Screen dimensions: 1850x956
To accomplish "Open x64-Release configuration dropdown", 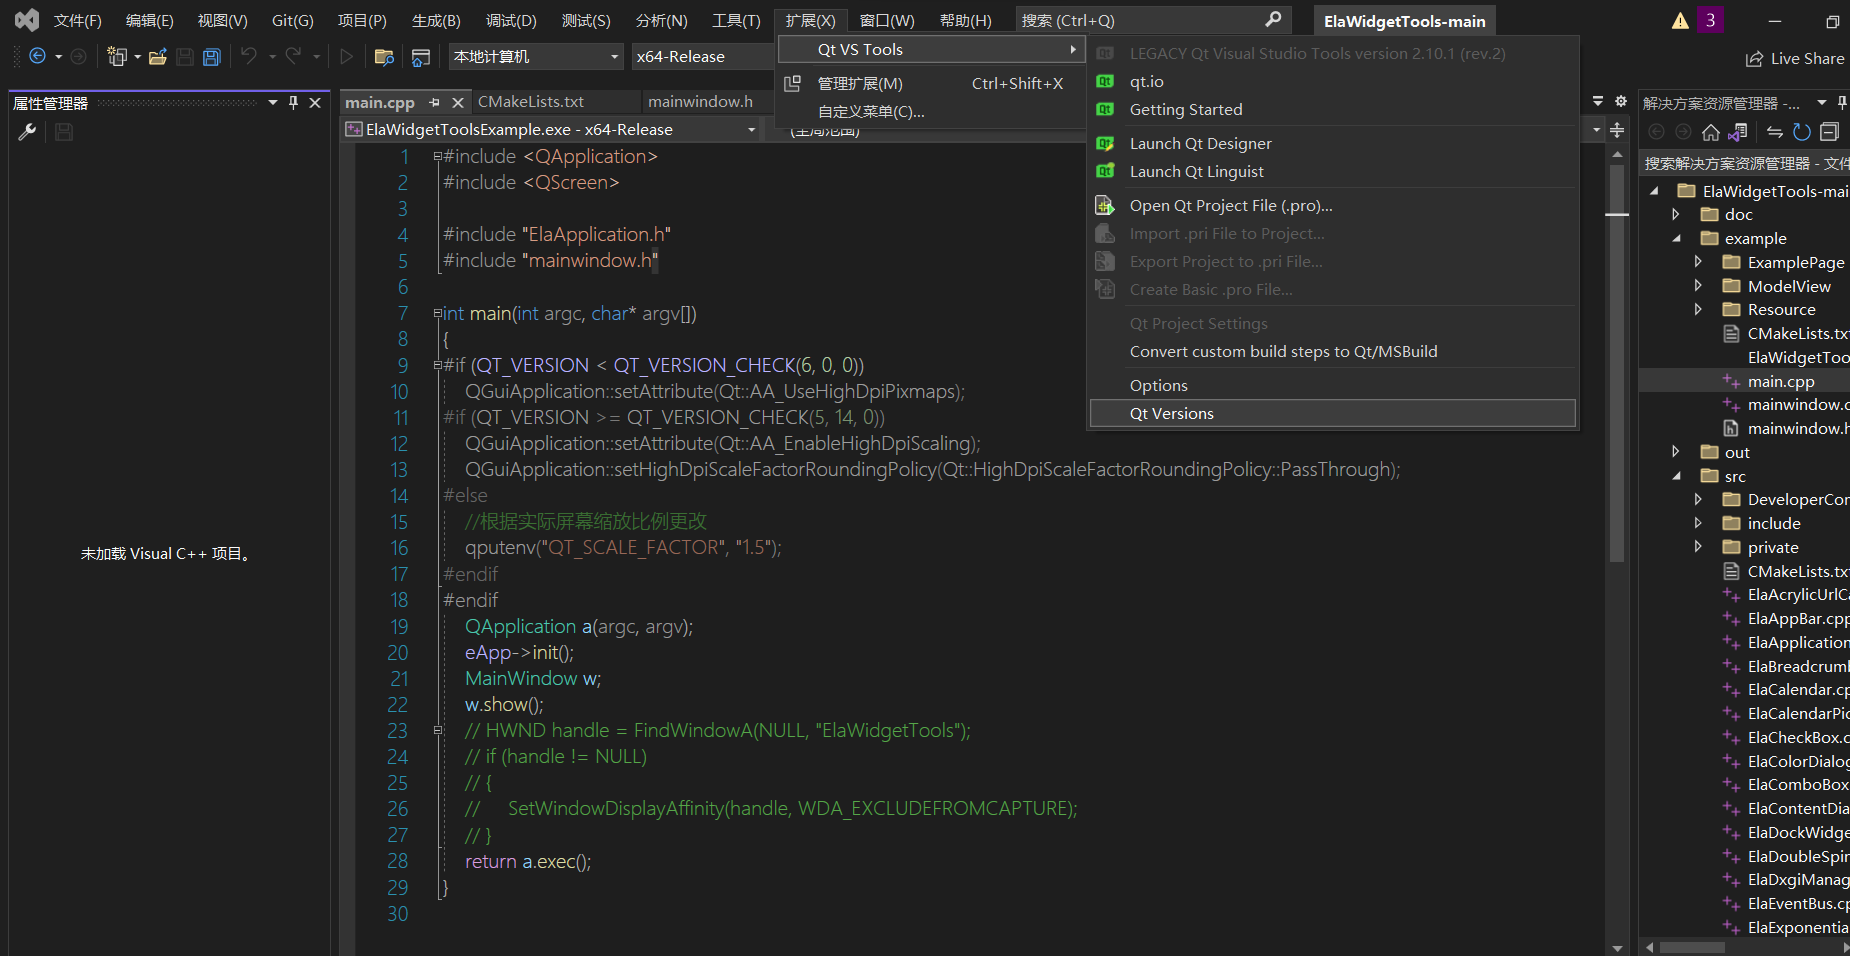I will point(703,57).
